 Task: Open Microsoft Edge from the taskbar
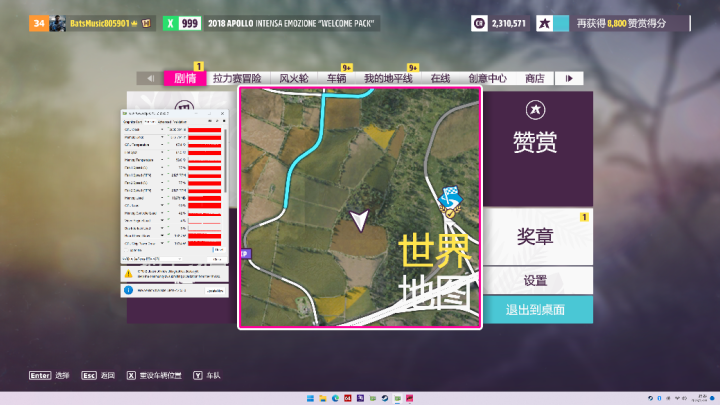[x=335, y=398]
